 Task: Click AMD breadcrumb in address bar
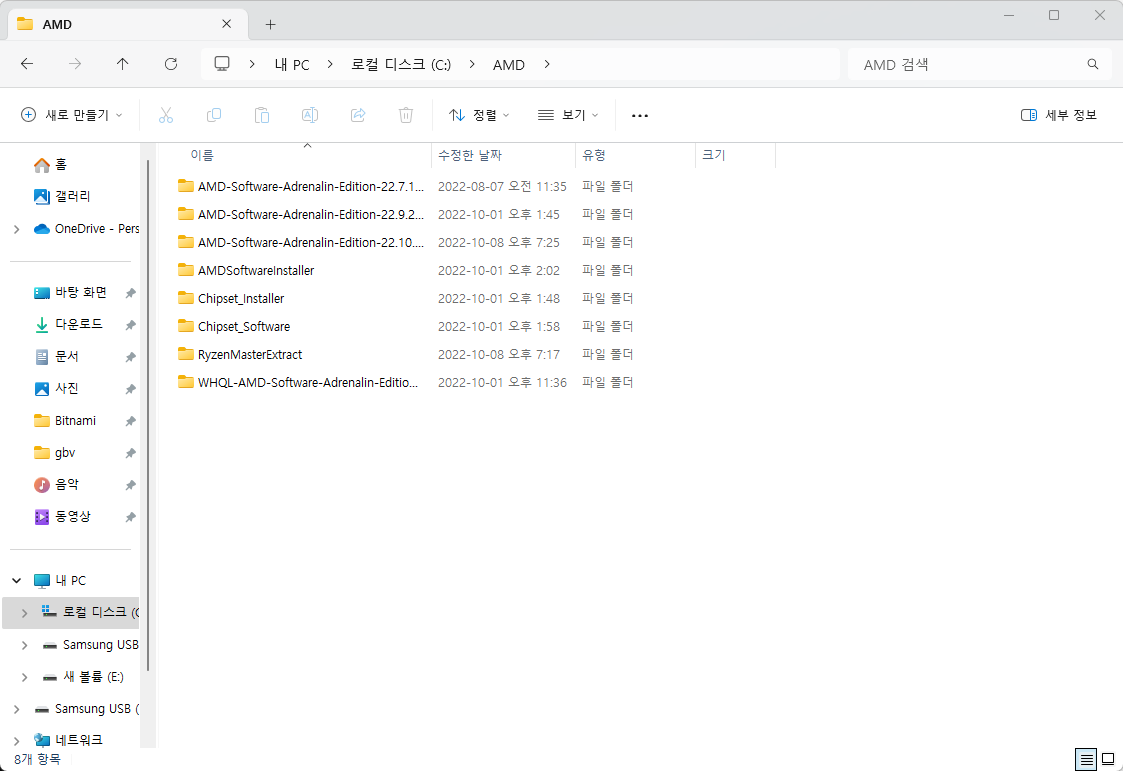pos(509,64)
